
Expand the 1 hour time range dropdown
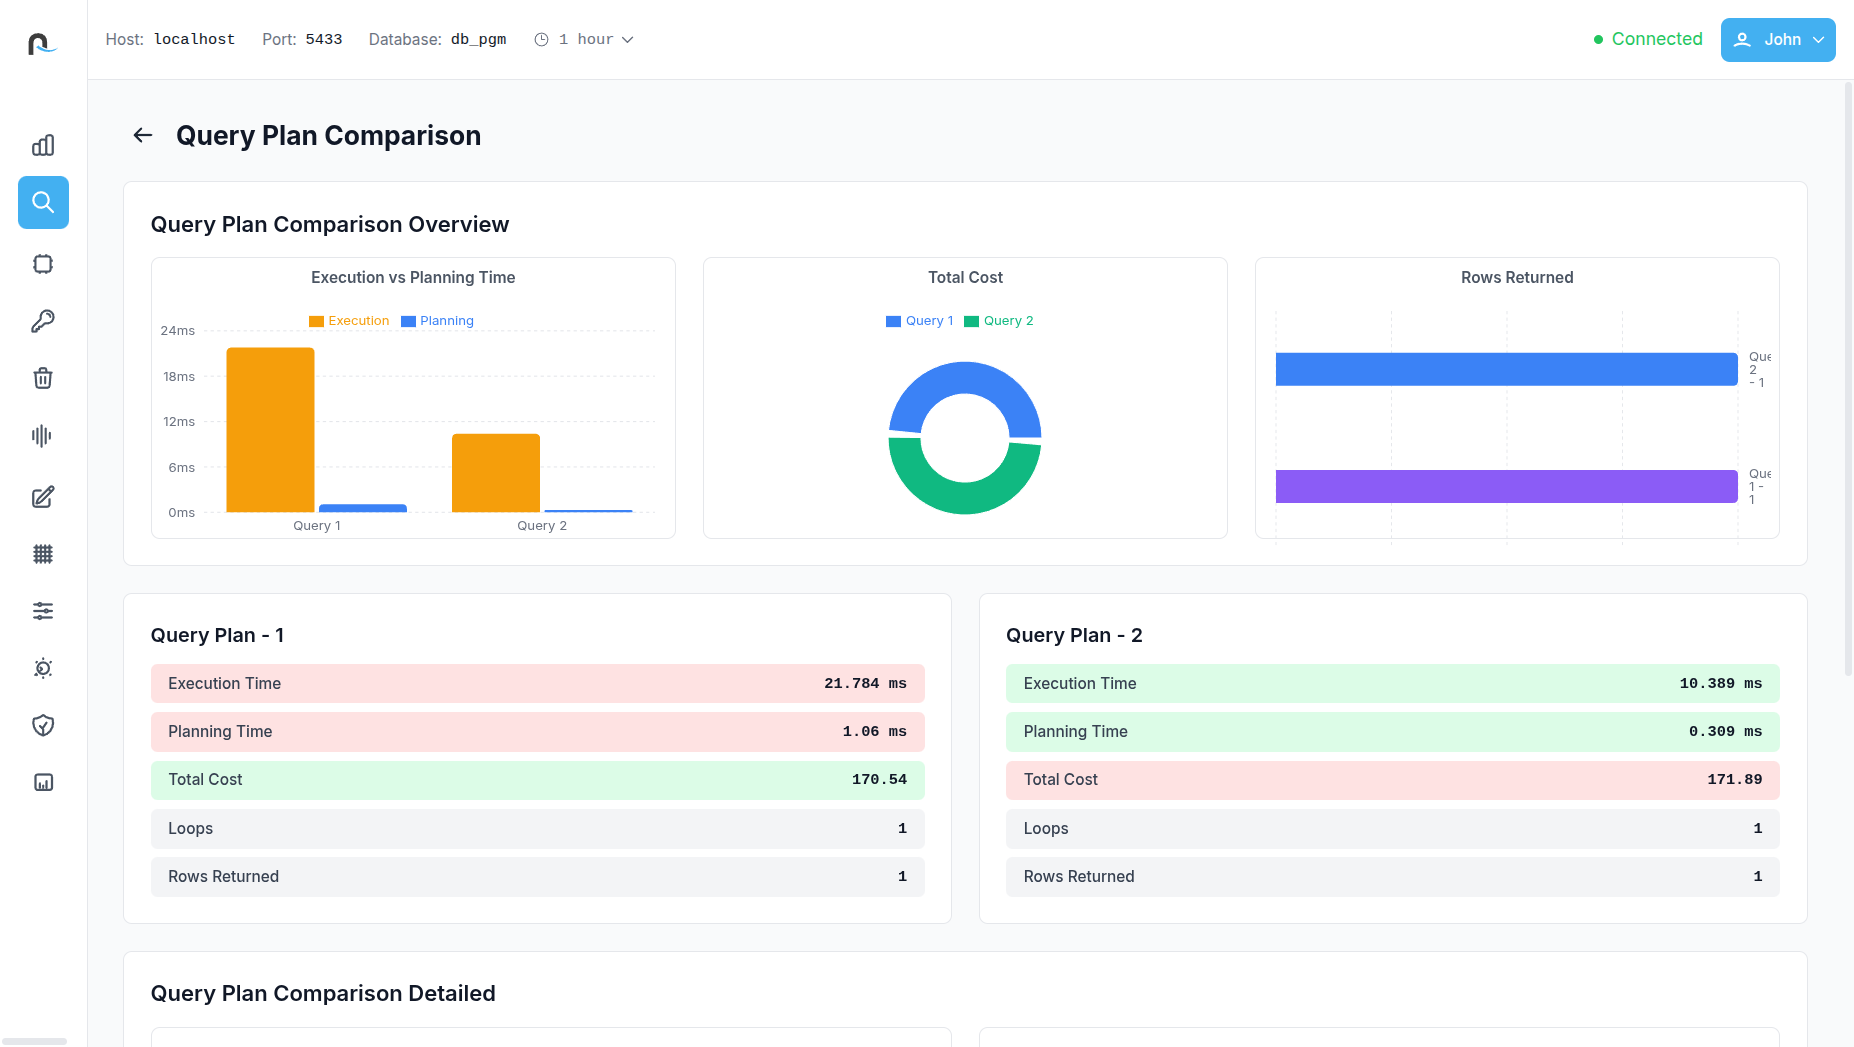[x=585, y=40]
